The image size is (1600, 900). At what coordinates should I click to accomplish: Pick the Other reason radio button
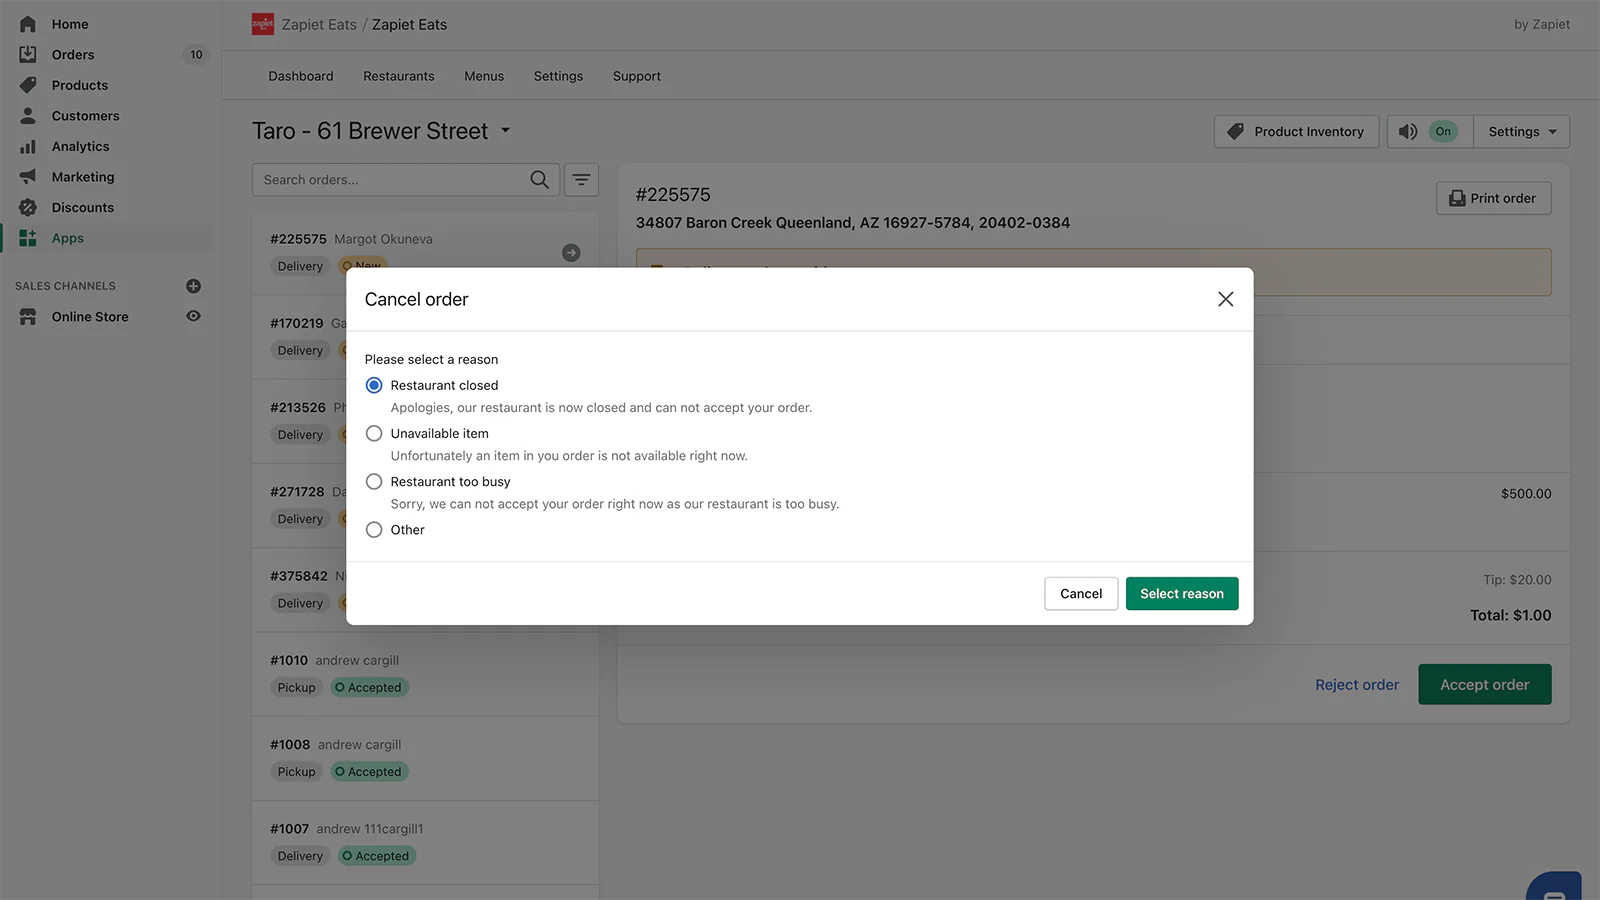374,530
